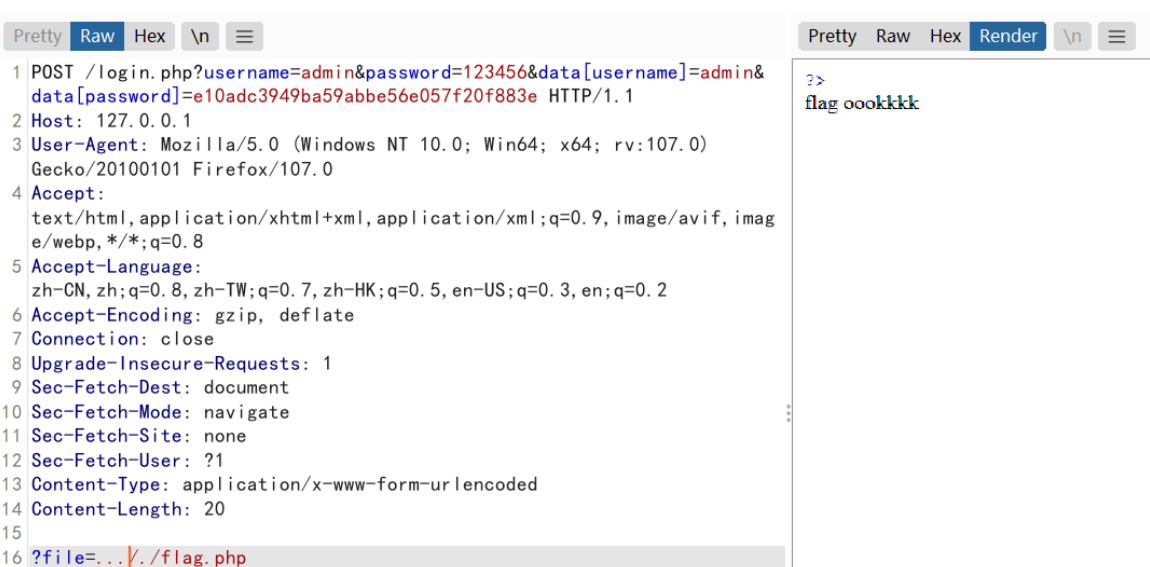Viewport: 1150px width, 567px height.
Task: Select the response Render tab
Action: [1008, 36]
